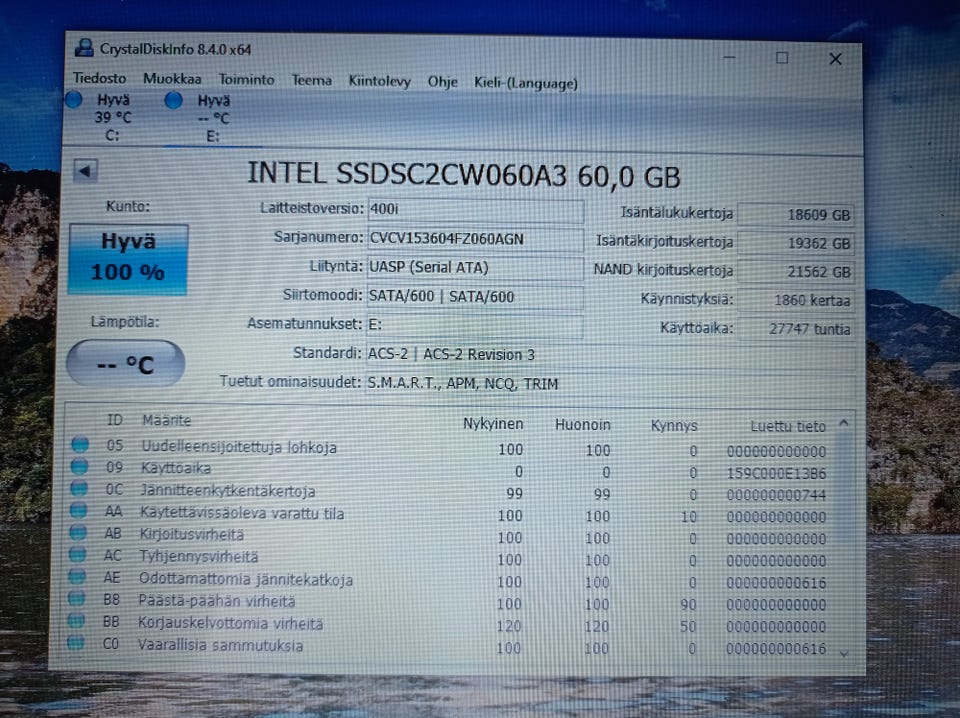Open the Teema menu
Image resolution: width=960 pixels, height=718 pixels.
[x=312, y=80]
